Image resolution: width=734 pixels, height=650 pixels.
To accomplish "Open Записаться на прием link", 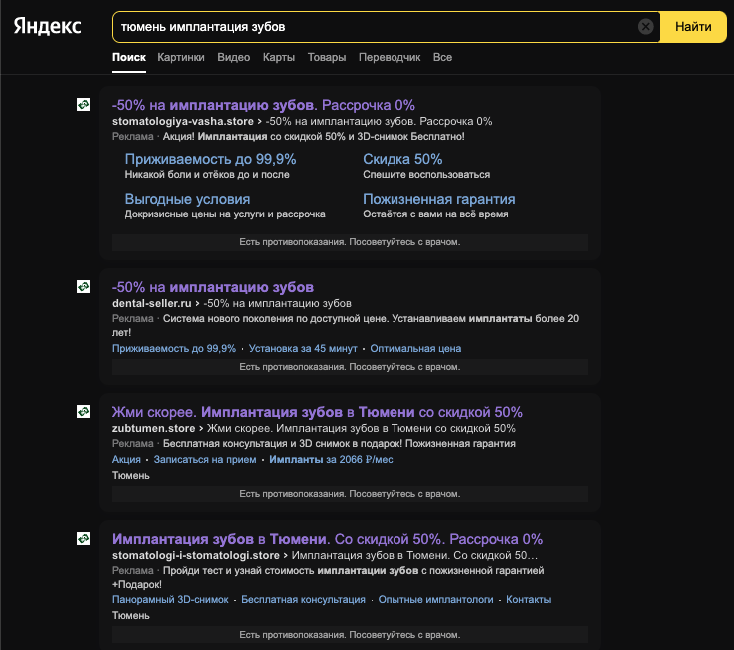I will pyautogui.click(x=205, y=460).
